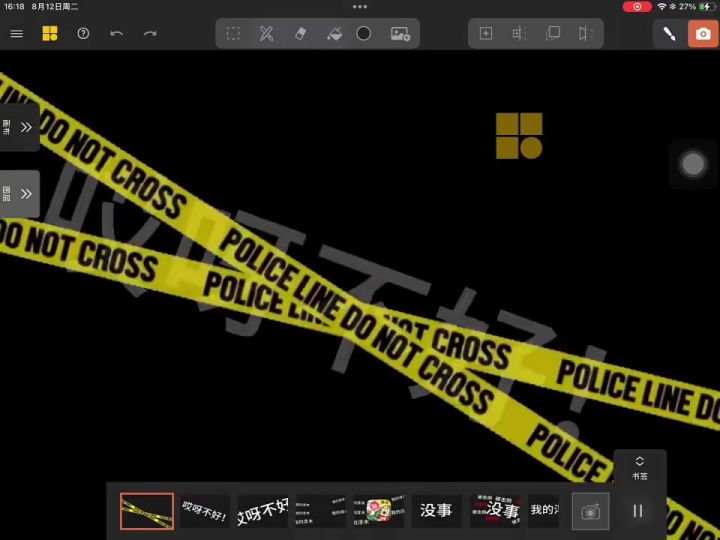This screenshot has height=540, width=720.
Task: Tap the Wi-Fi status icon
Action: click(x=662, y=6)
